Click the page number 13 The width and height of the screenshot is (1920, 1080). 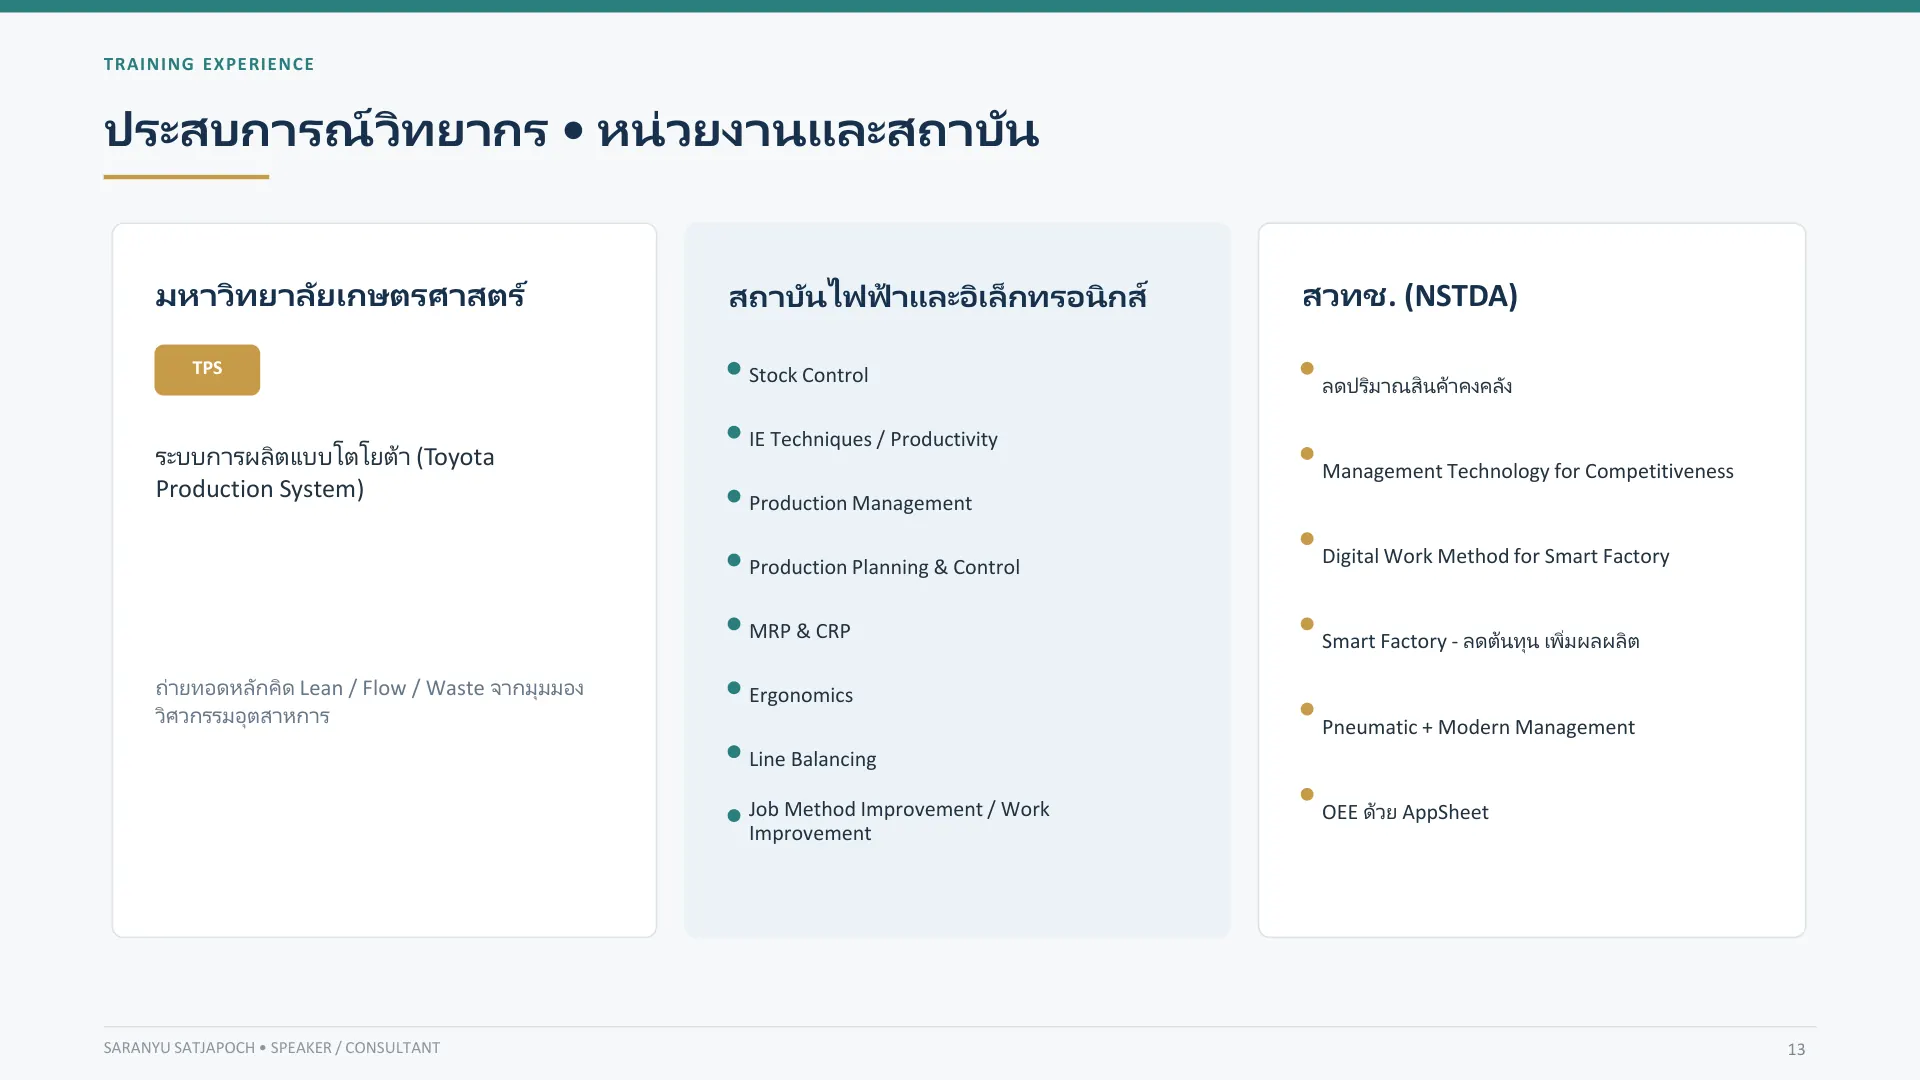pos(1796,1049)
